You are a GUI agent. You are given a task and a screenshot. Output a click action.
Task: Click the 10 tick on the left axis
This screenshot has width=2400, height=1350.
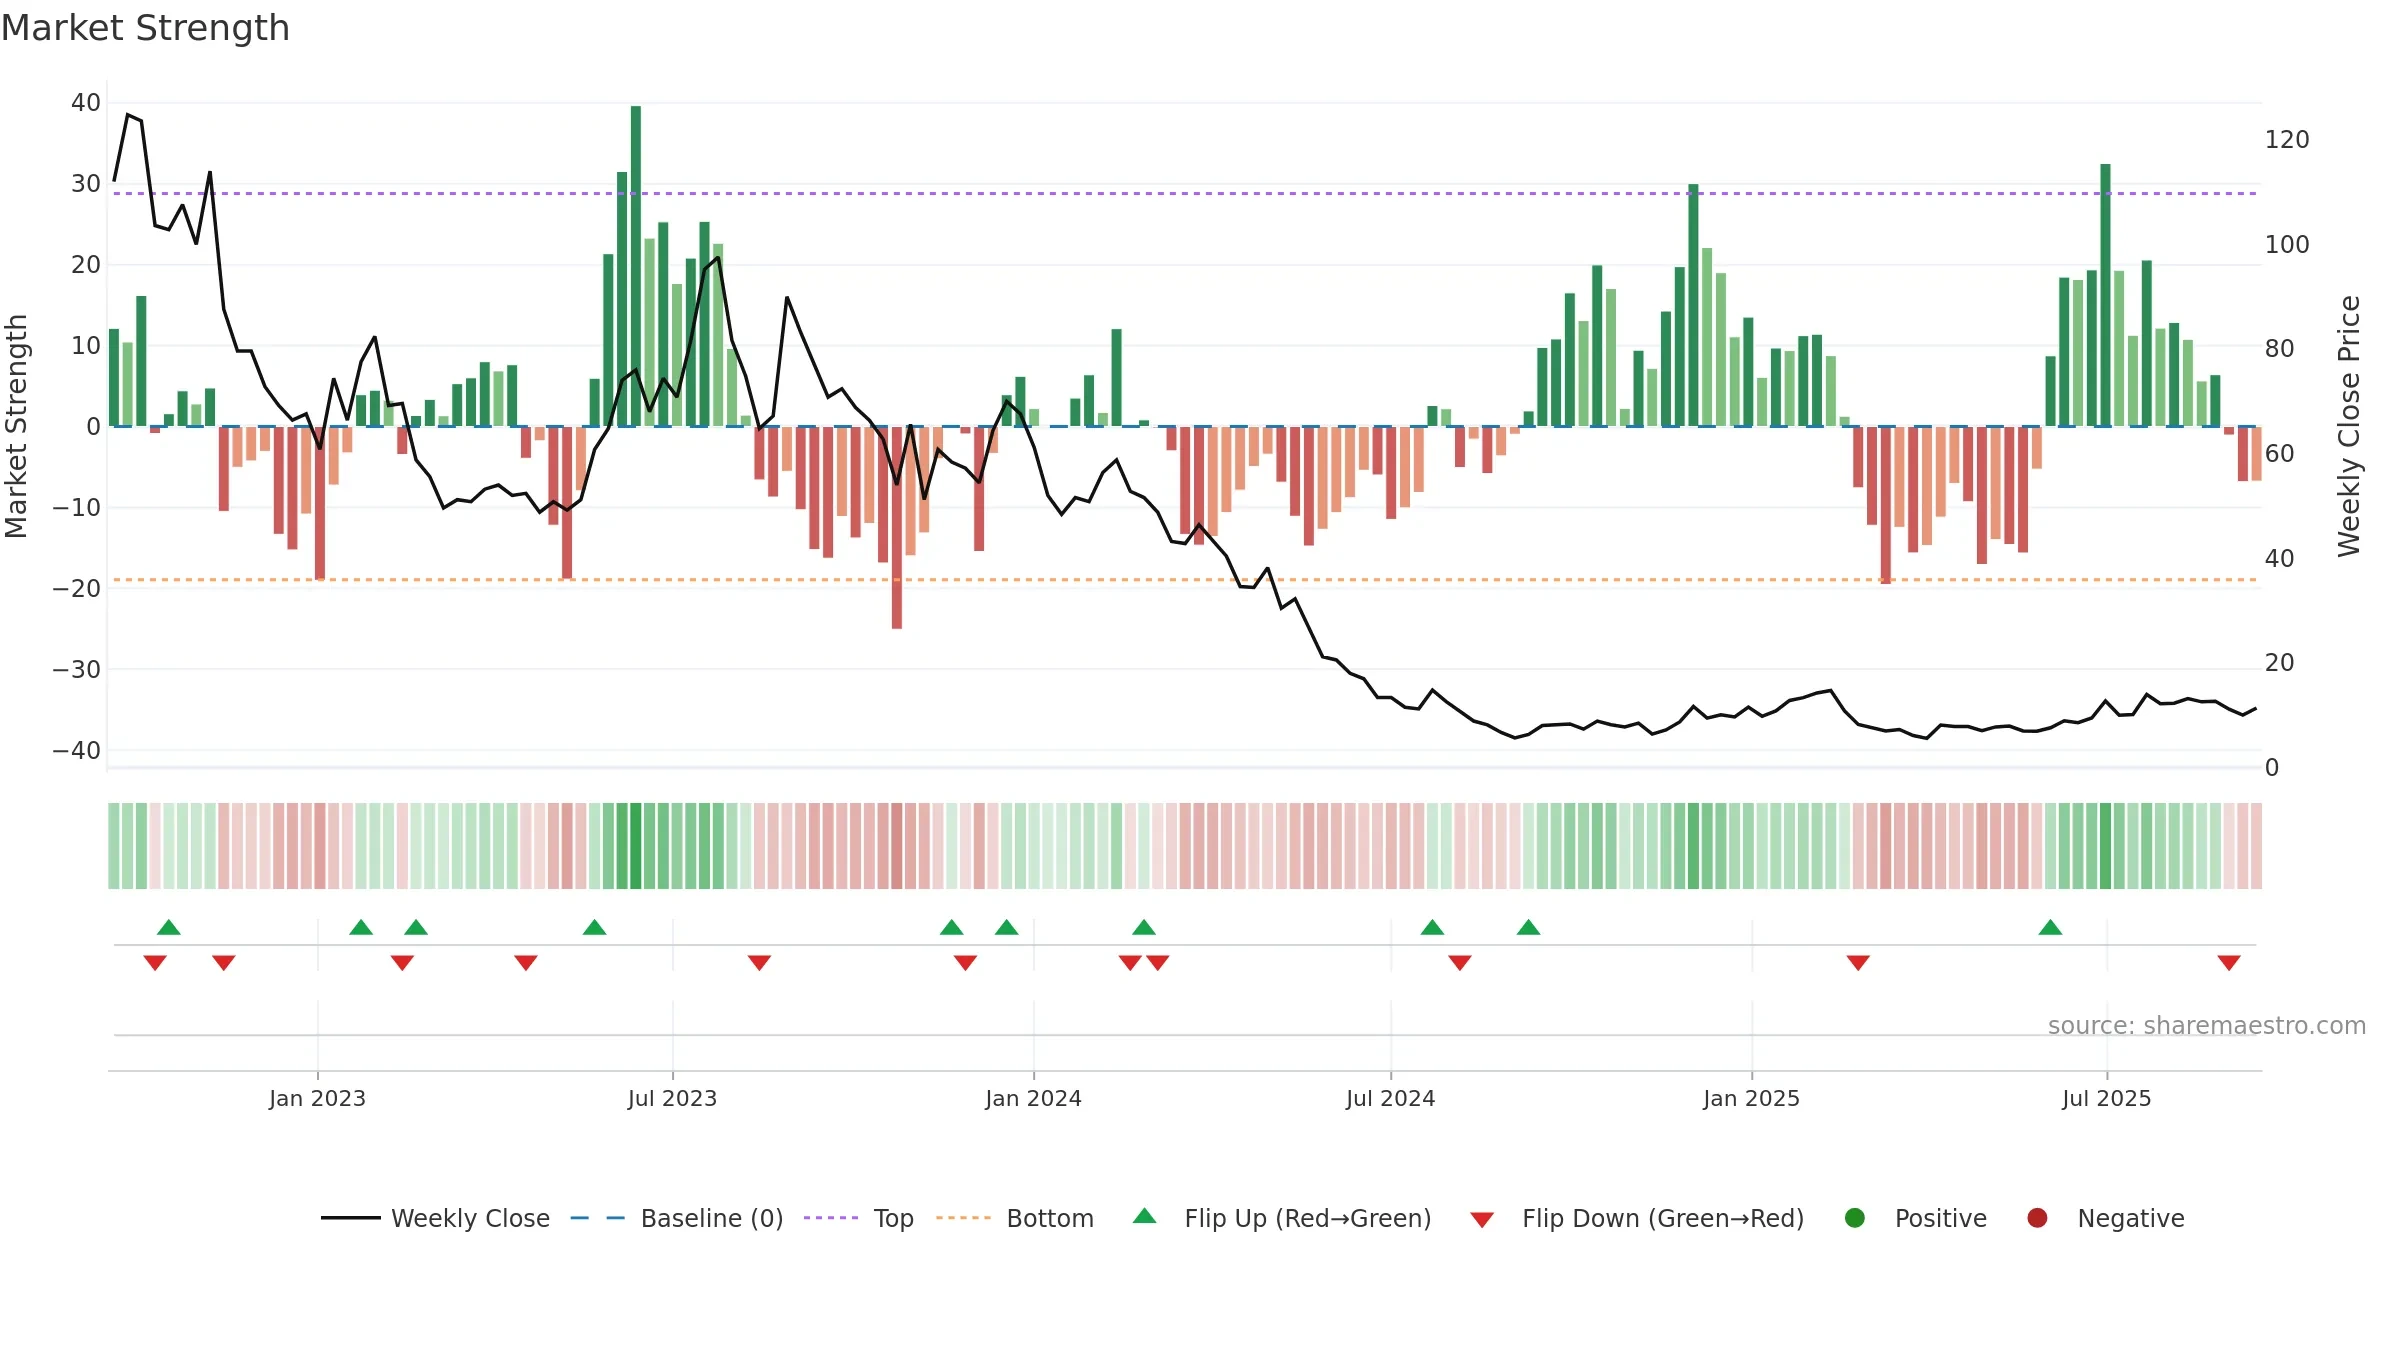(x=86, y=346)
